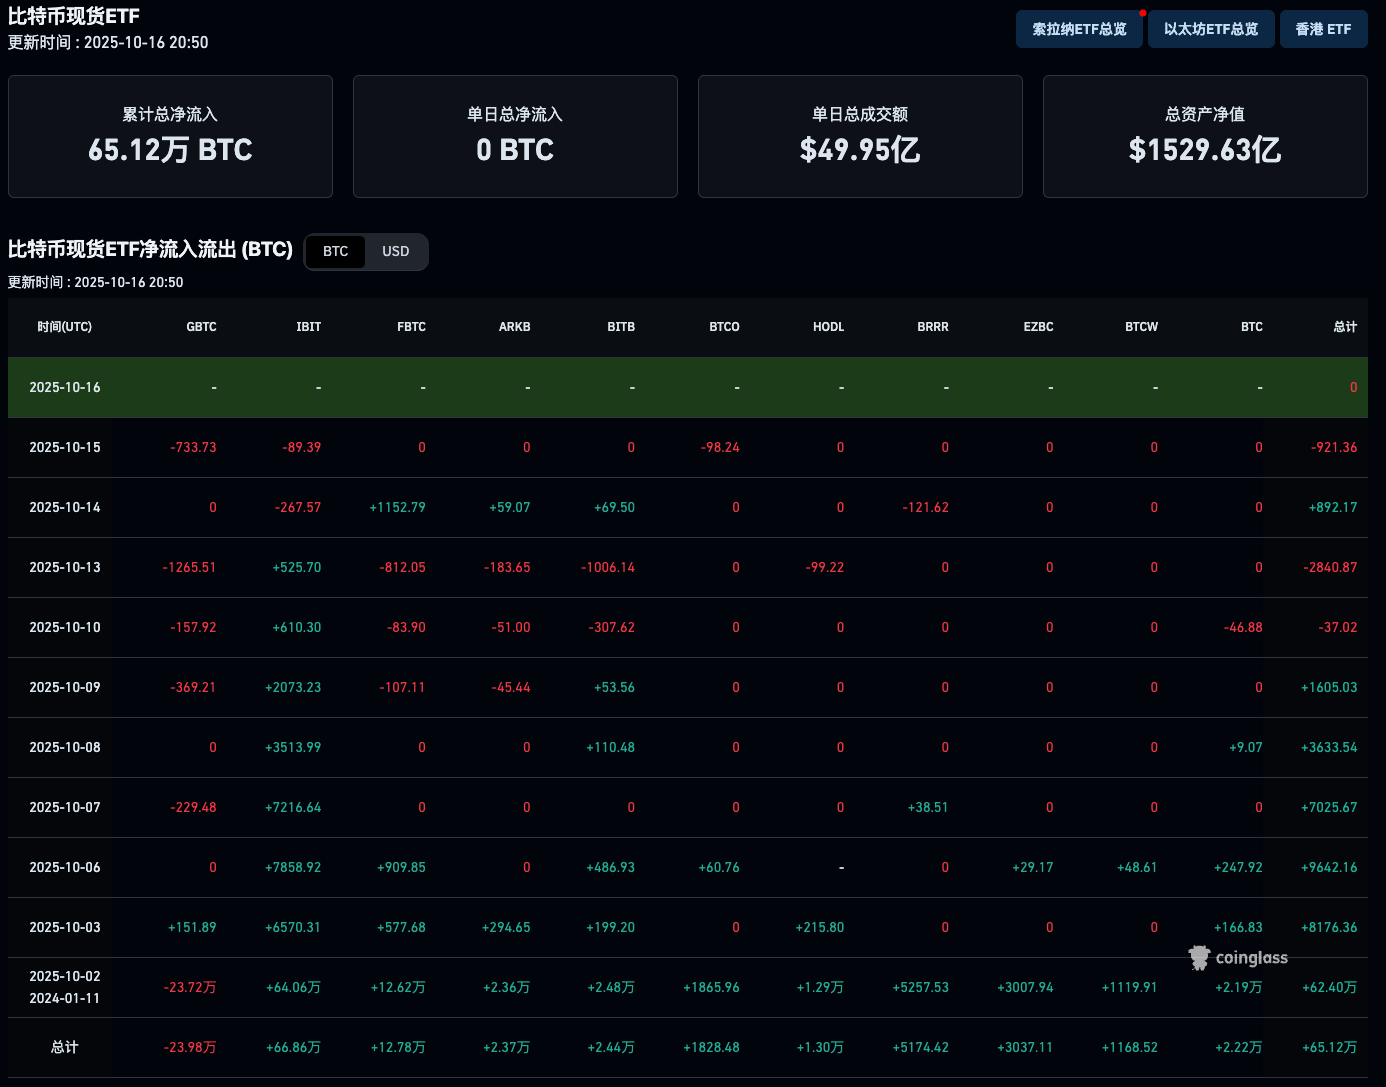Click the ARKB column header

514,327
